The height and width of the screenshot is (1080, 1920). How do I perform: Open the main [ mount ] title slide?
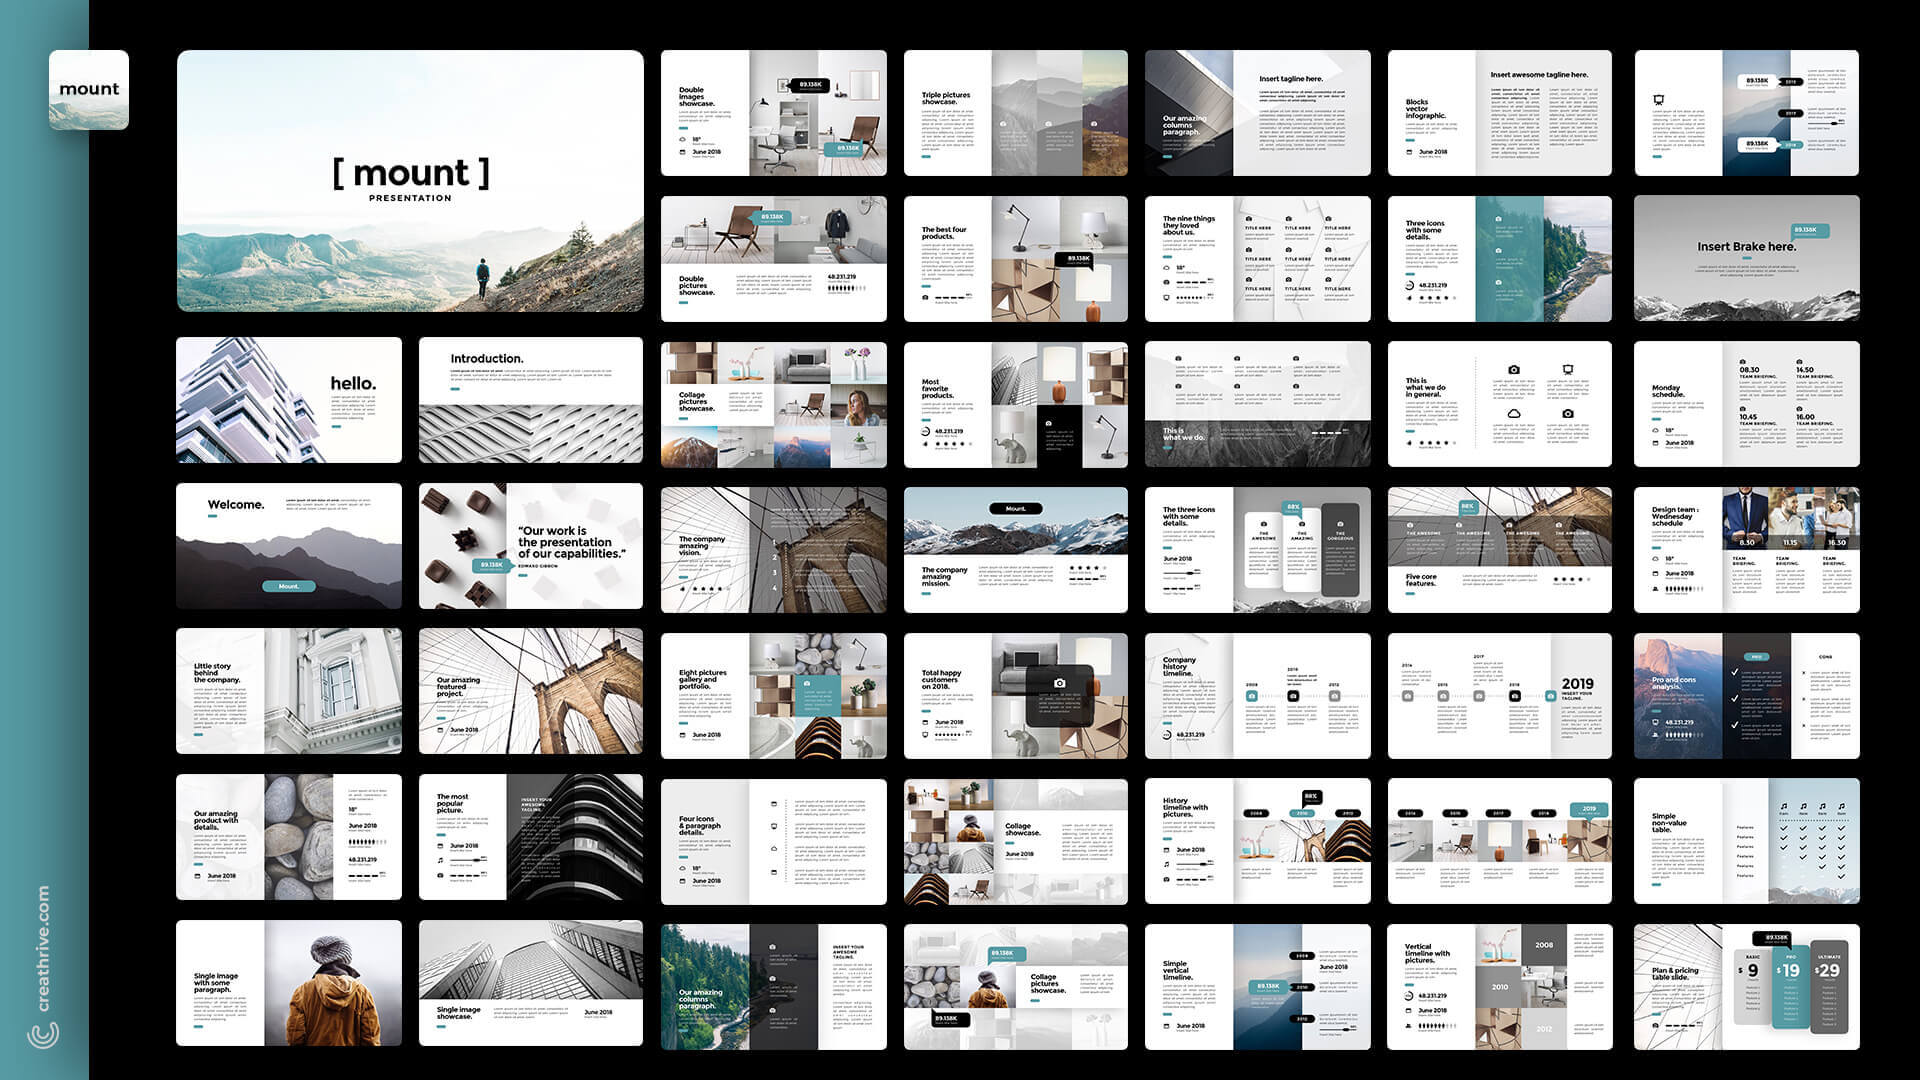(410, 181)
